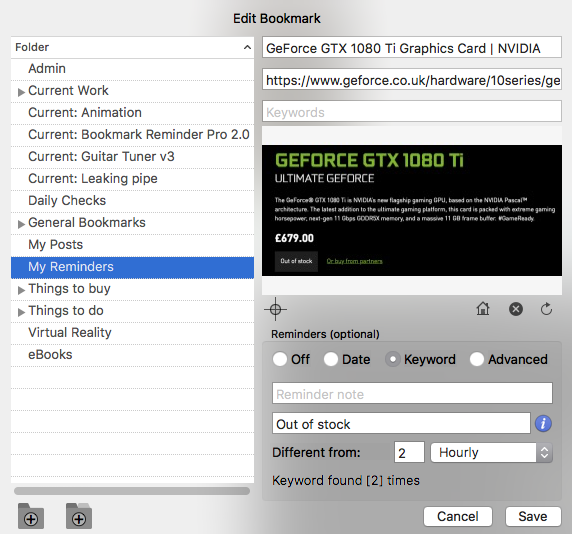Click the bookmark URL field

412,79
